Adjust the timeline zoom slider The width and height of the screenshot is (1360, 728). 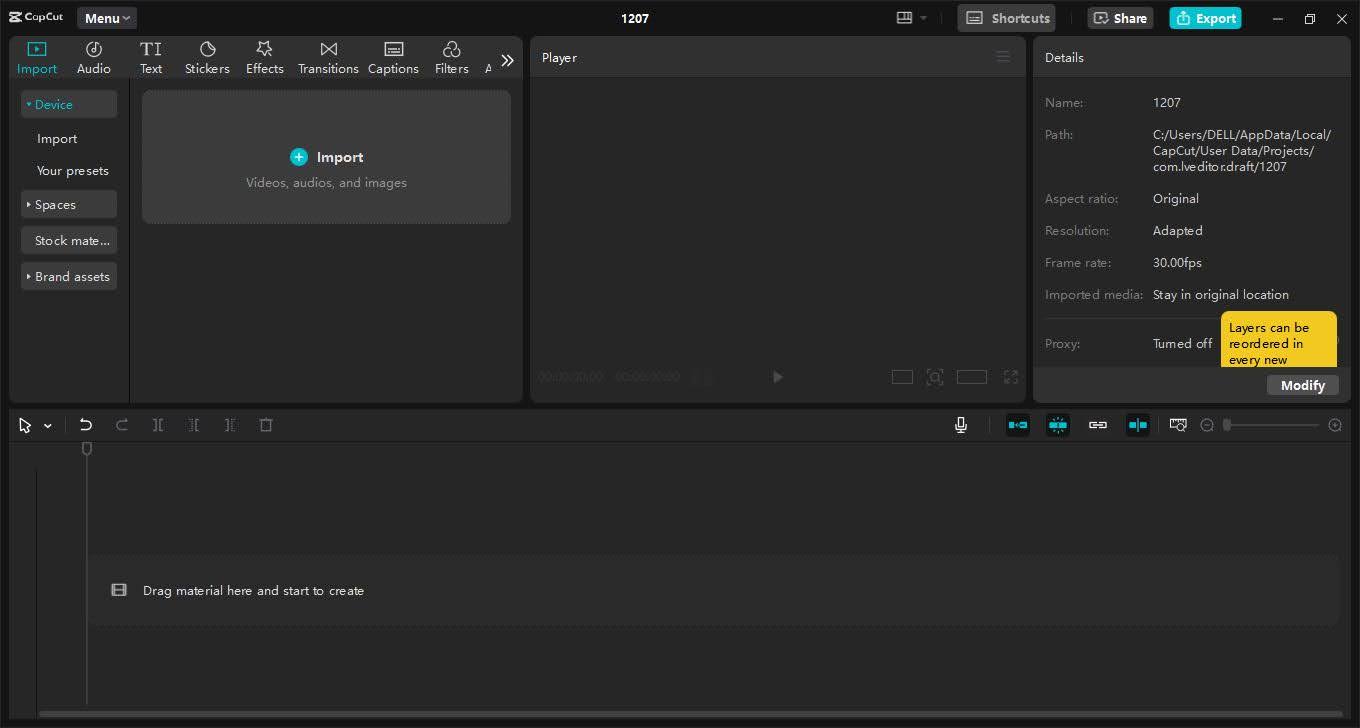(1271, 425)
